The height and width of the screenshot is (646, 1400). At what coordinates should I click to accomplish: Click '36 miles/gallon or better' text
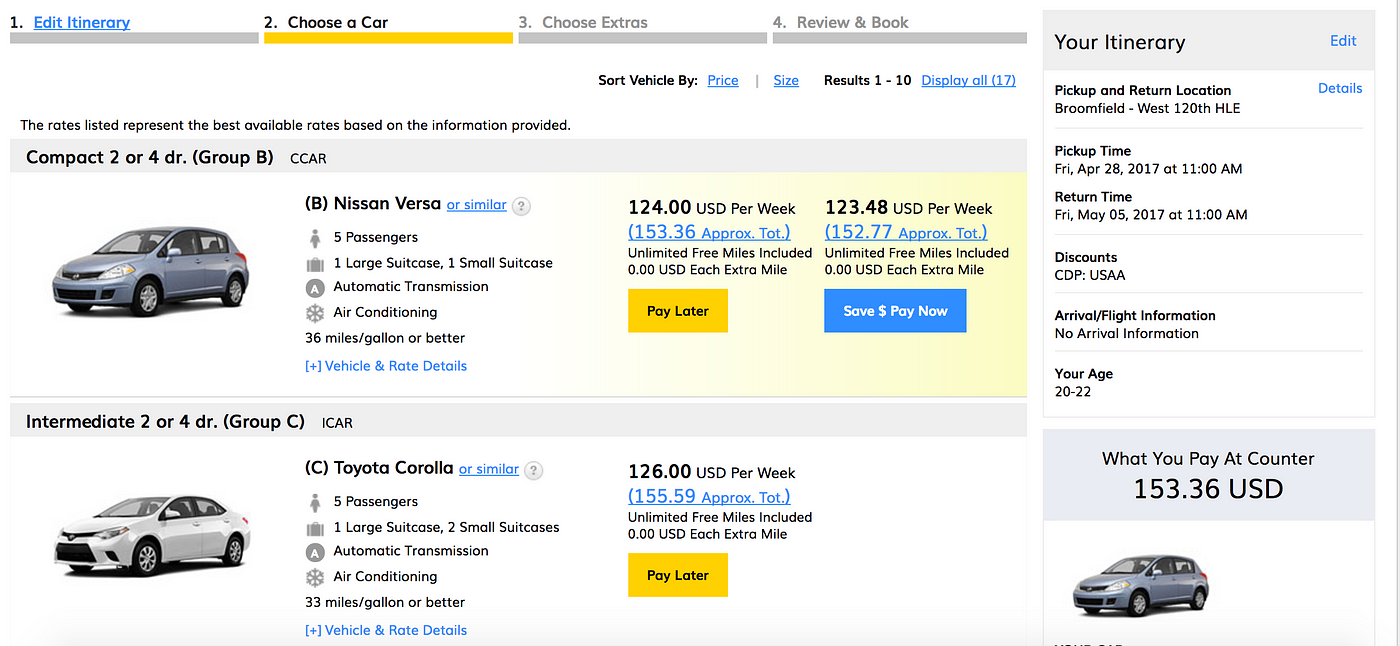coord(385,338)
